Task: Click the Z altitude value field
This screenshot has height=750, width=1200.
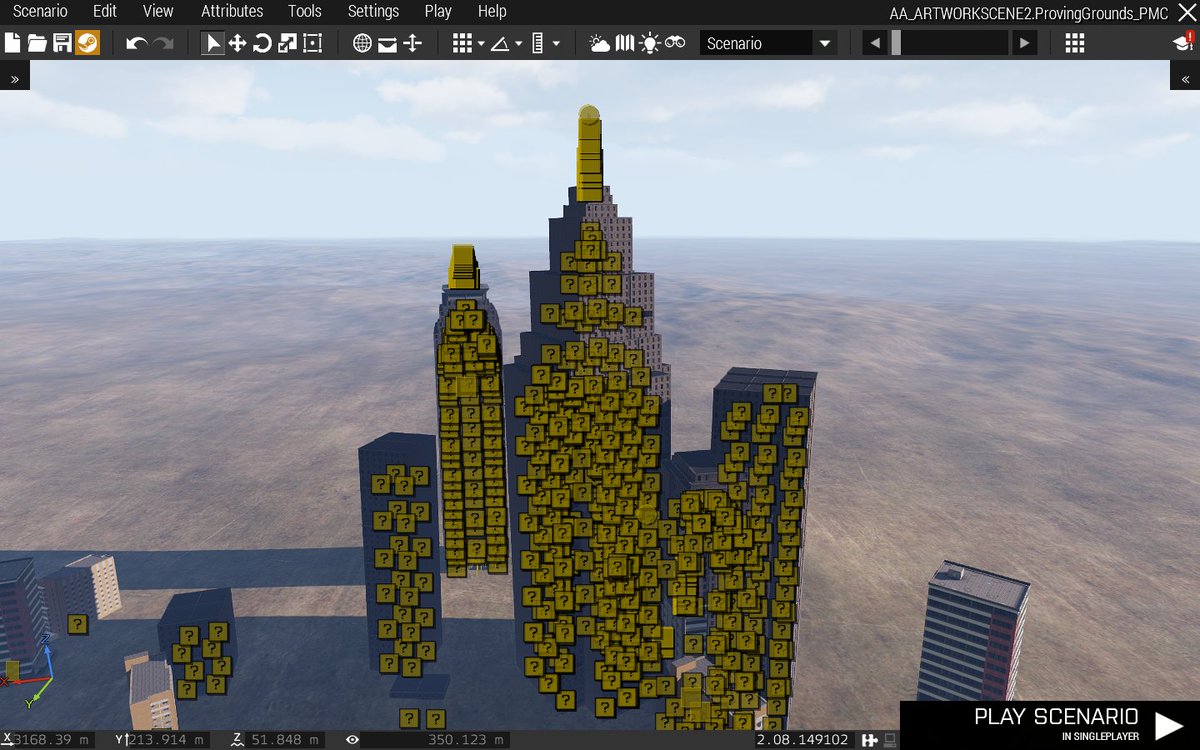Action: (x=285, y=740)
